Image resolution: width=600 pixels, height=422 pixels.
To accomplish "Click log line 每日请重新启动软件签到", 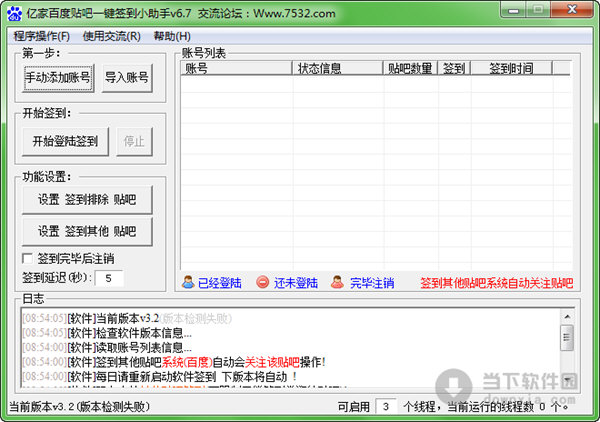I will pos(160,376).
